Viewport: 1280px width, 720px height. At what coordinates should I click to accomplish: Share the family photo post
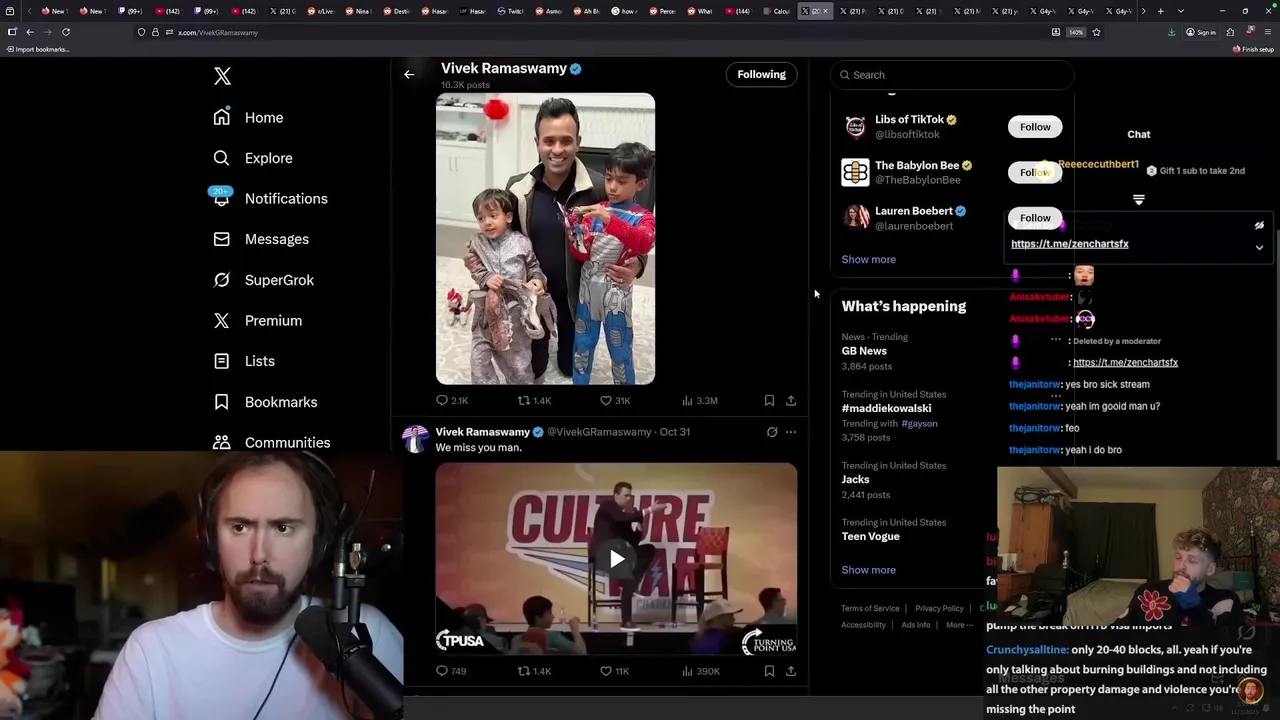(x=790, y=400)
